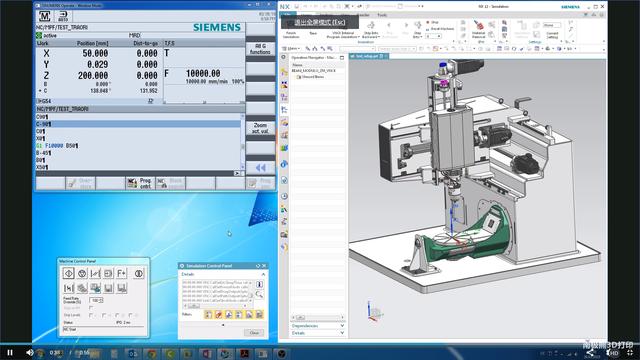Click the Tools tab in NX ribbon

[x=382, y=15]
